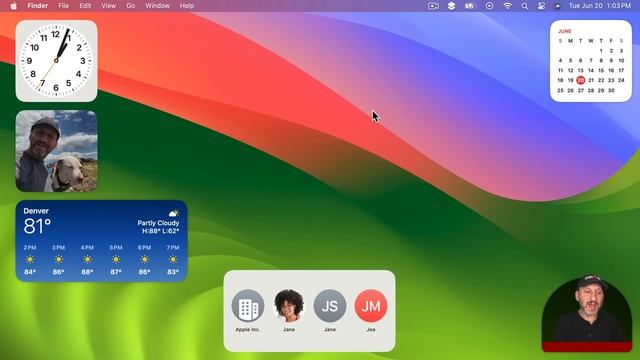Click the date and time in menu bar

pos(600,6)
